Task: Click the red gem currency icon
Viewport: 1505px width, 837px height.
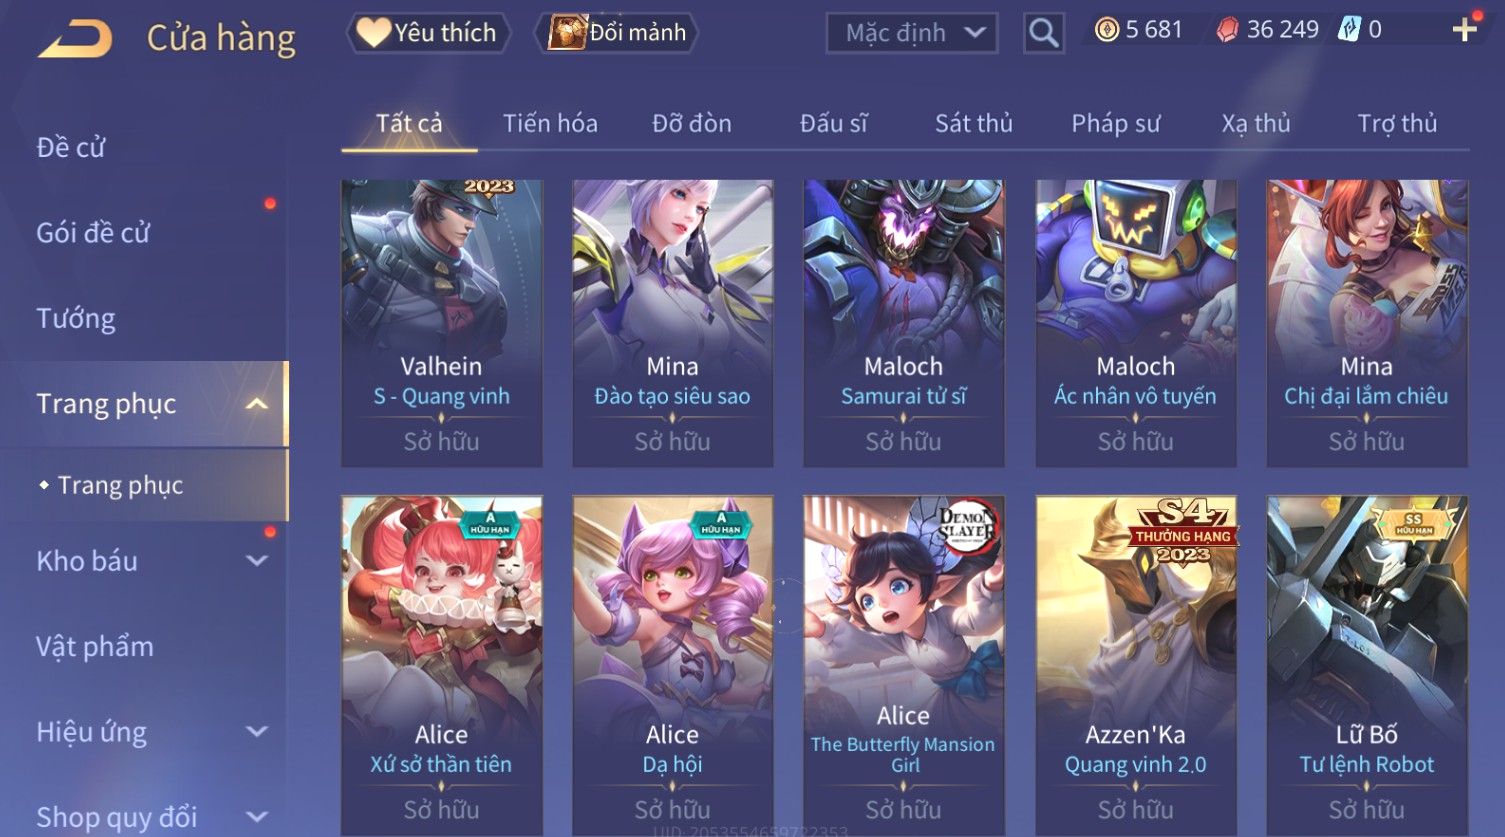Action: [x=1227, y=30]
